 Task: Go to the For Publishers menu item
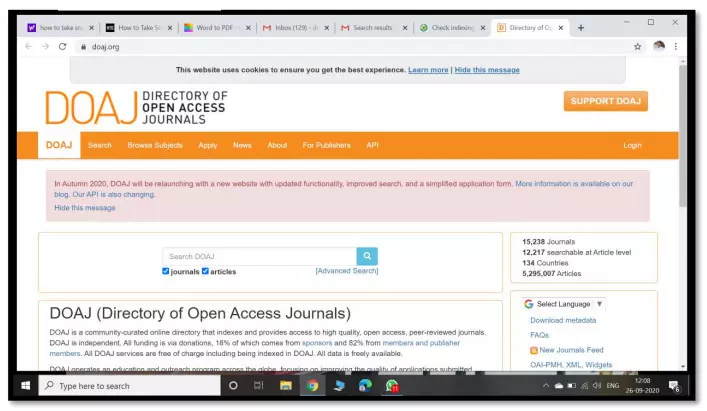coord(326,145)
